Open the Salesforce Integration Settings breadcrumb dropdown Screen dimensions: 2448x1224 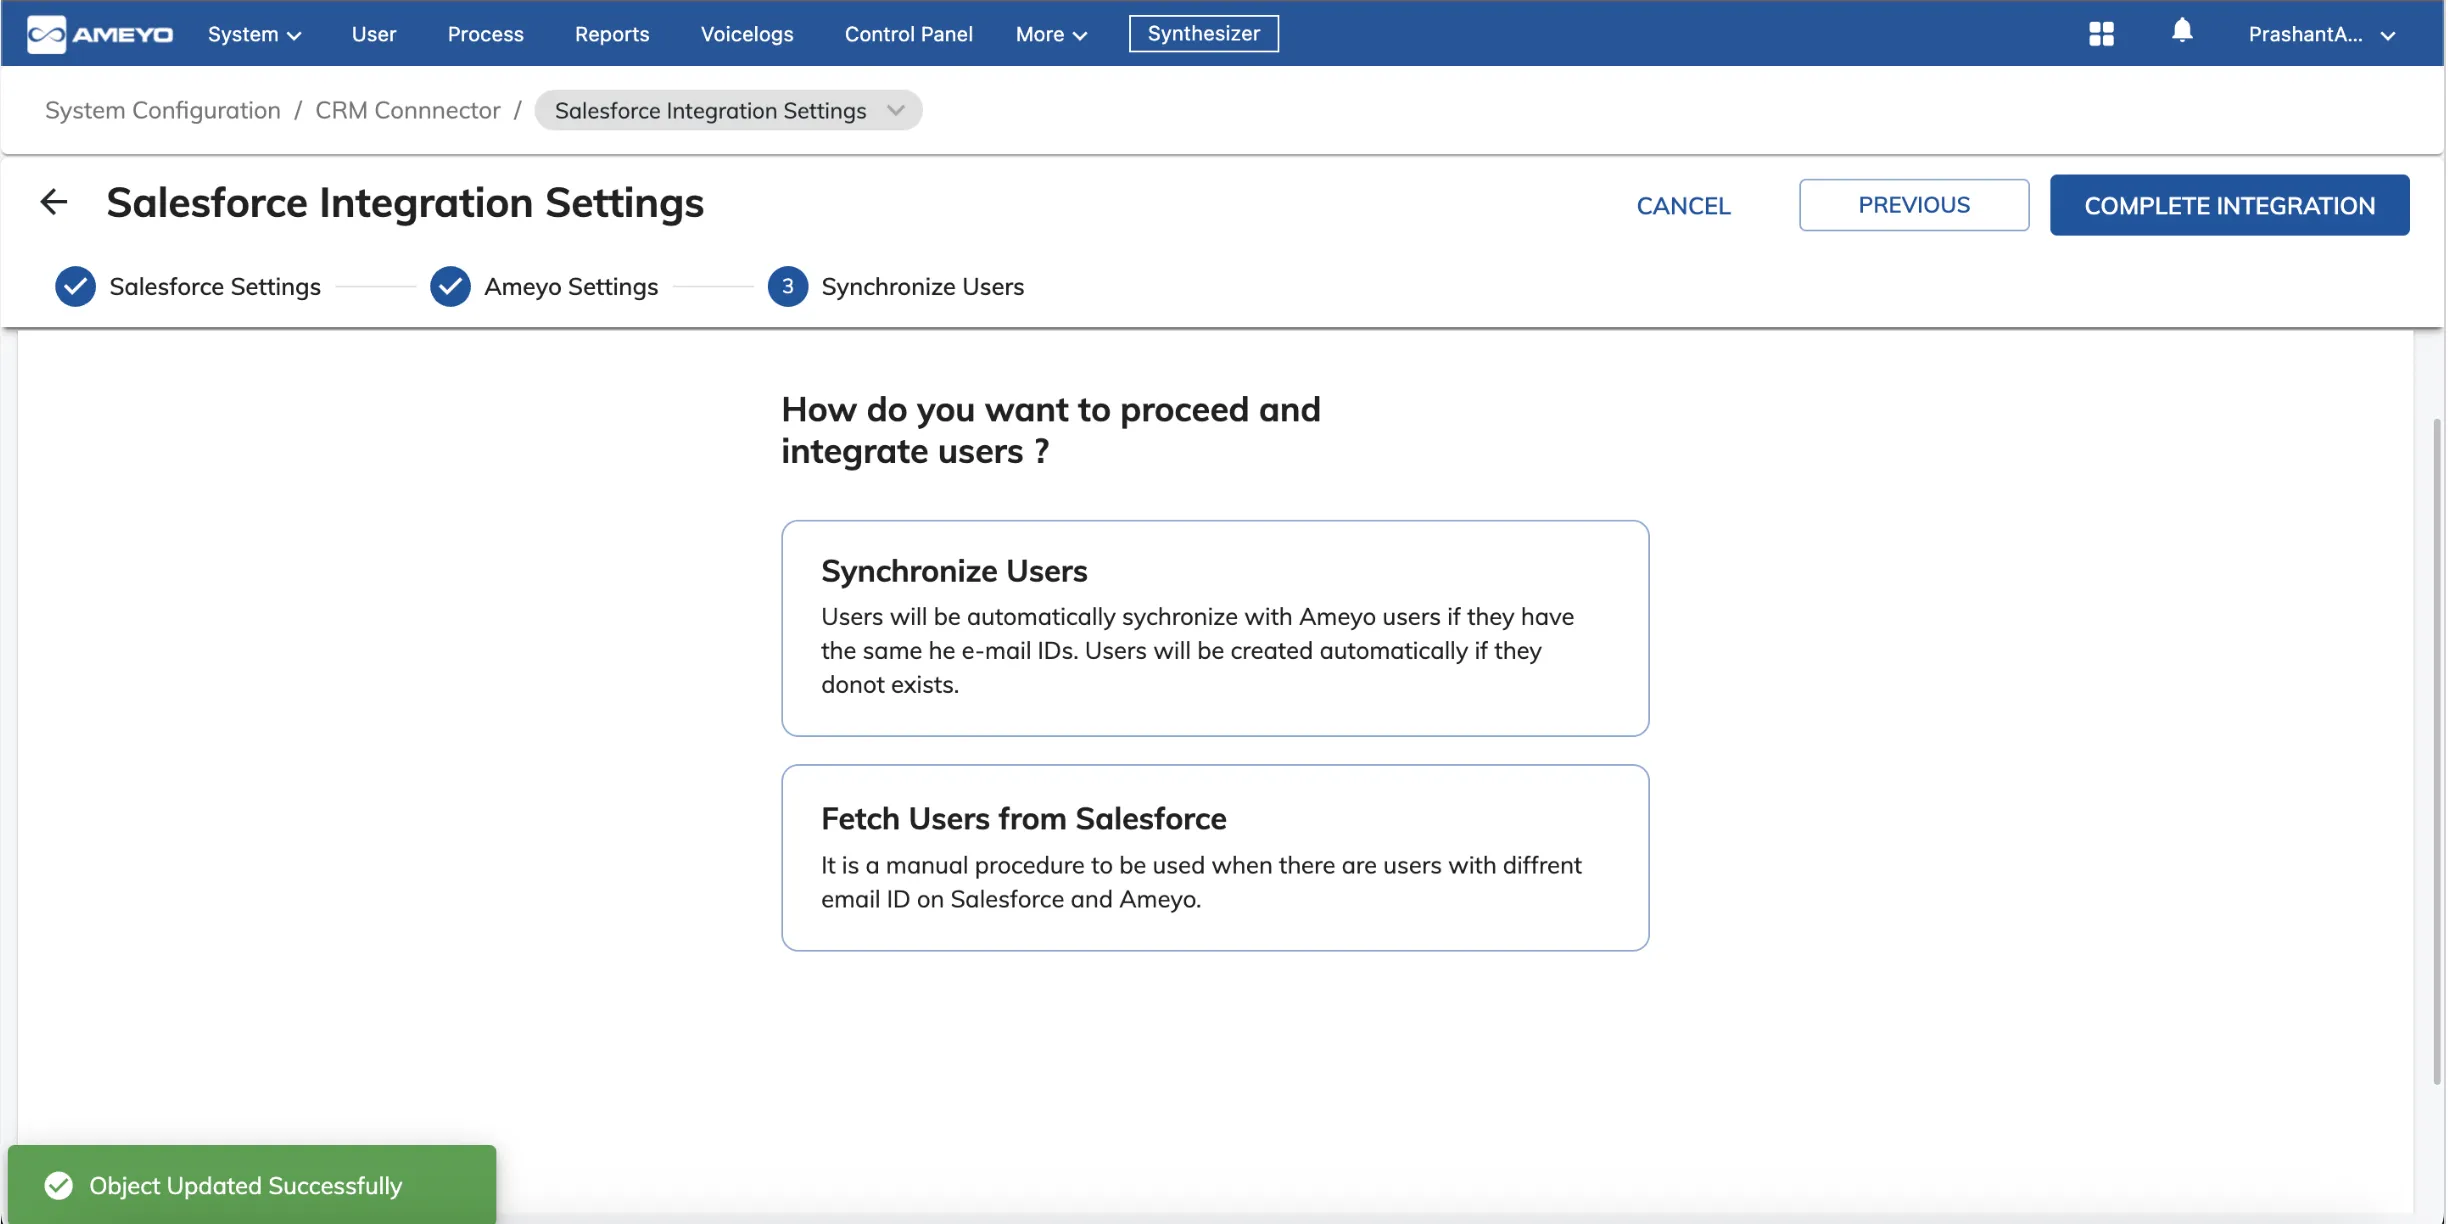click(728, 110)
